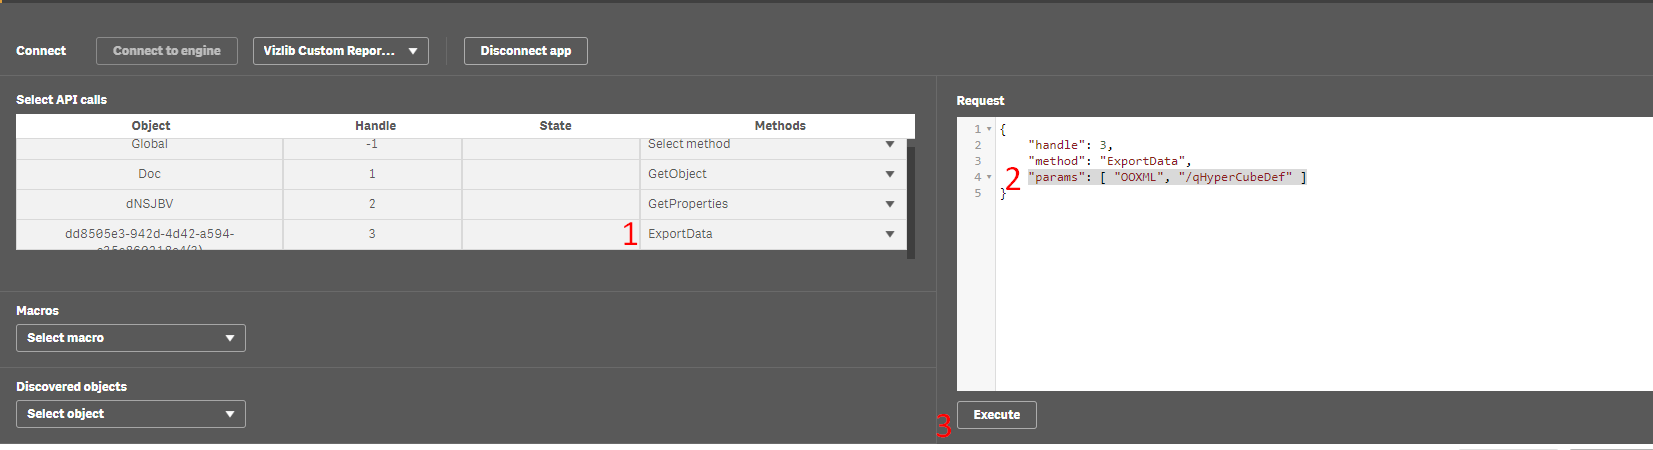1653x450 pixels.
Task: Open the dNSJBV row GetProperties dropdown
Action: 773,204
